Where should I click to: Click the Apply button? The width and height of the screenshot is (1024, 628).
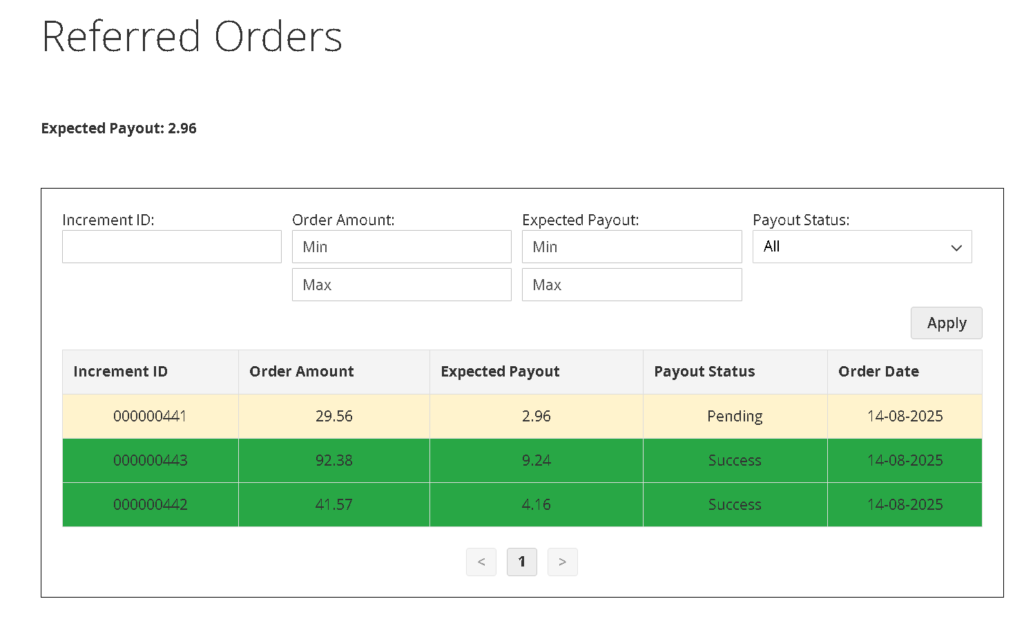point(945,322)
